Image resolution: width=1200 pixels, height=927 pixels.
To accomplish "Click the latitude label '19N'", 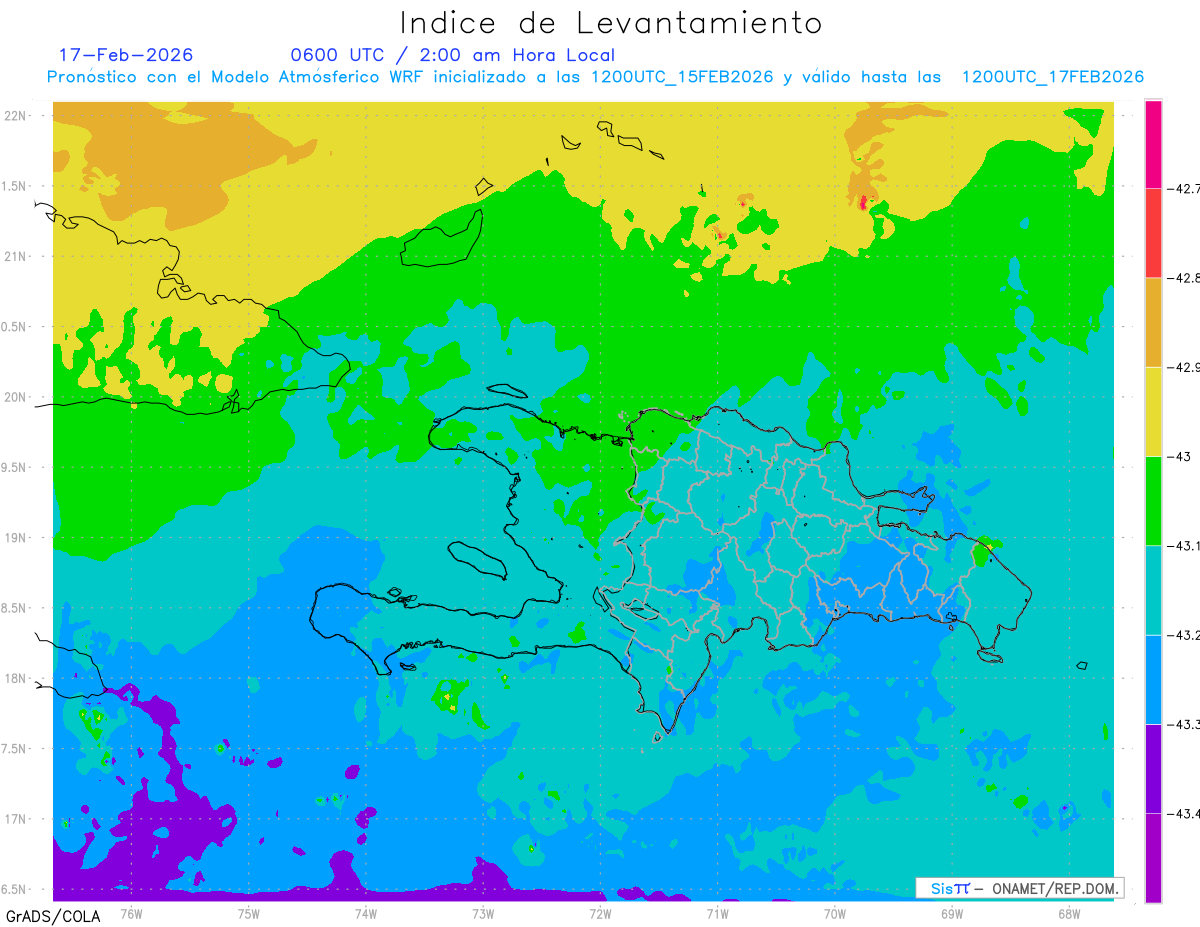I will (17, 537).
